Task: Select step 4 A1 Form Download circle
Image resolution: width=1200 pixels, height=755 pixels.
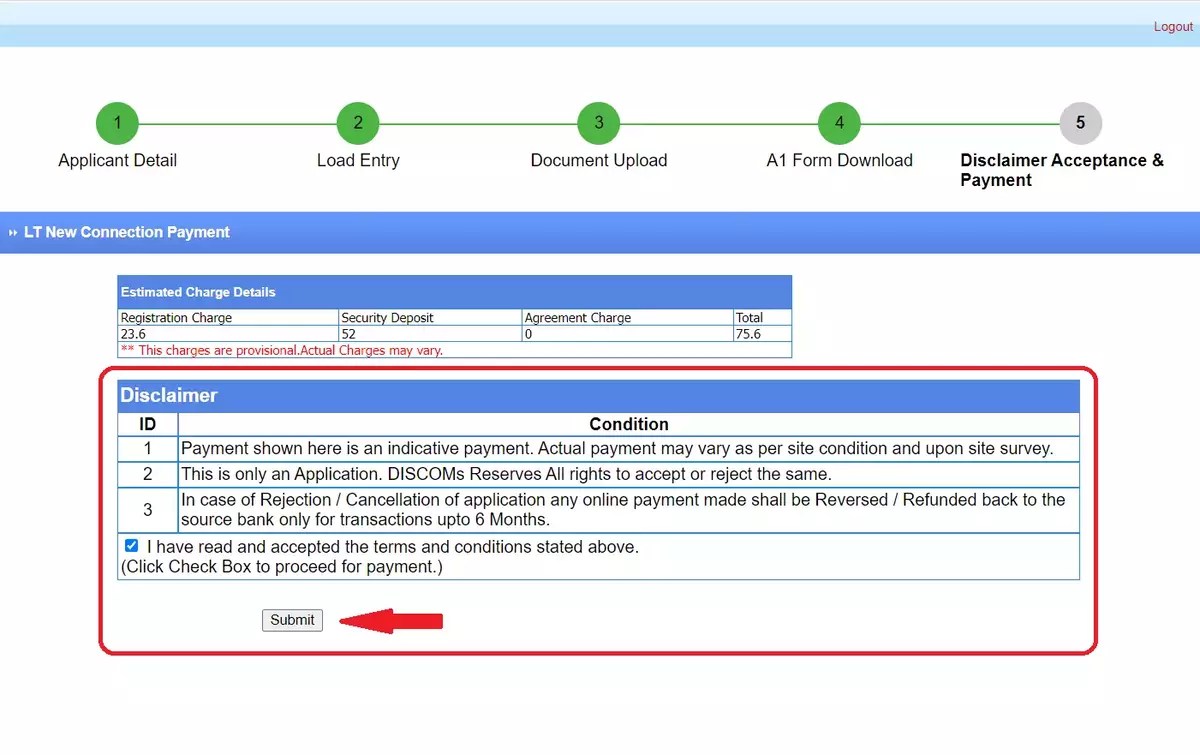Action: pyautogui.click(x=839, y=122)
